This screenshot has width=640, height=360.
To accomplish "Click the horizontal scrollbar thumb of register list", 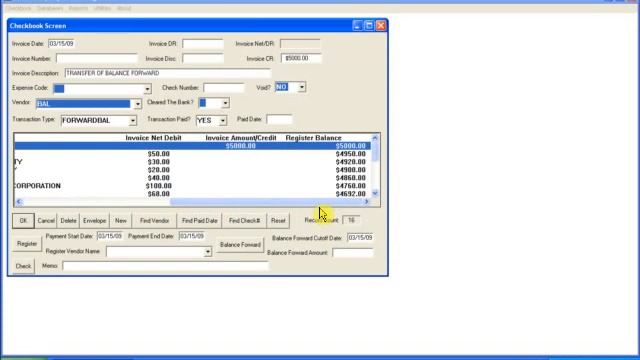I will 266,202.
